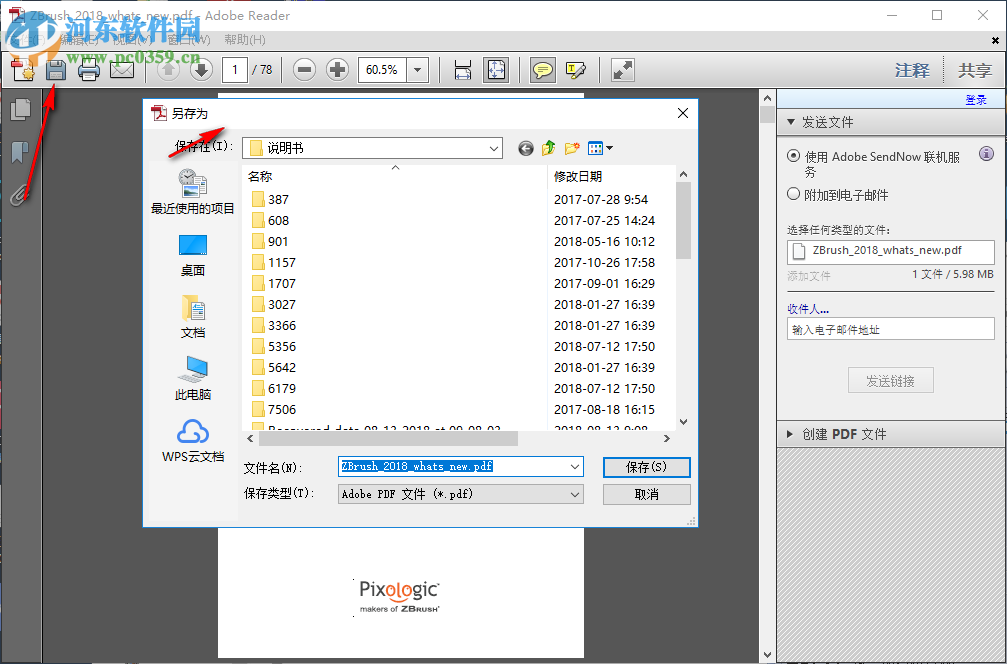The width and height of the screenshot is (1007, 664).
Task: Click the print document icon
Action: 89,70
